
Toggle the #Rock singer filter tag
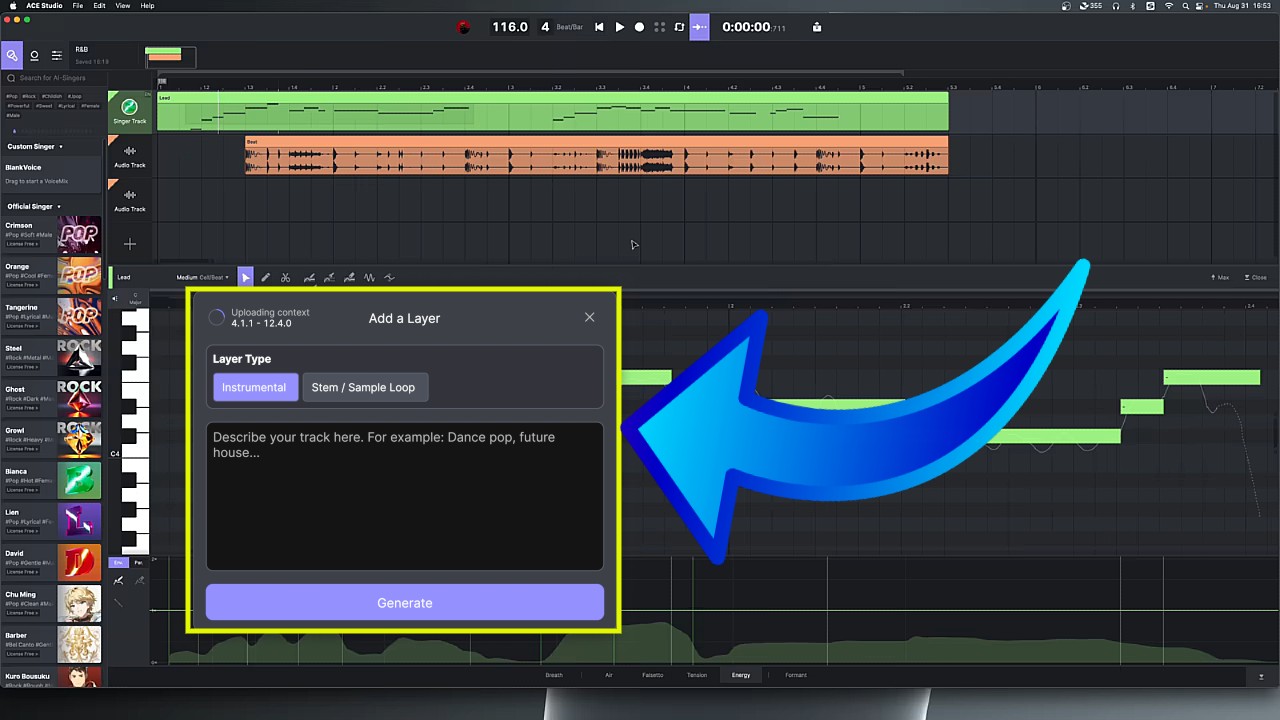pos(29,96)
